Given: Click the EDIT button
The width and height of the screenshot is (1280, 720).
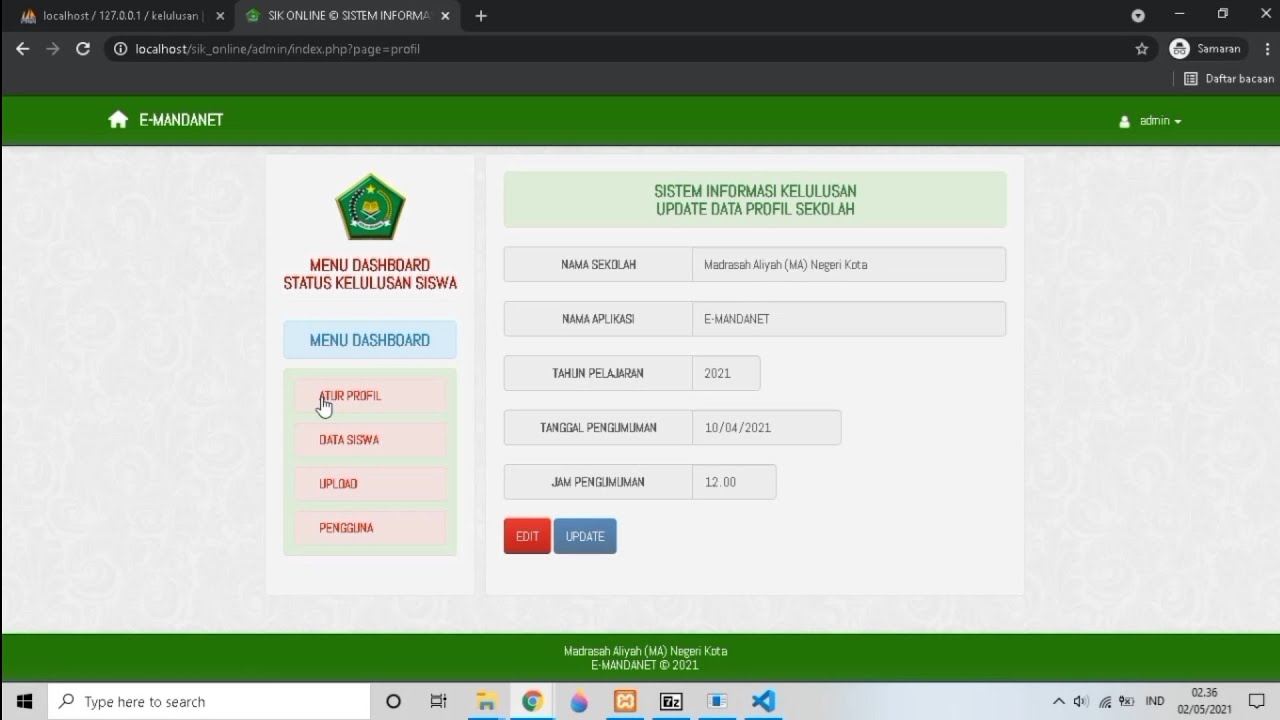Looking at the screenshot, I should [x=527, y=536].
